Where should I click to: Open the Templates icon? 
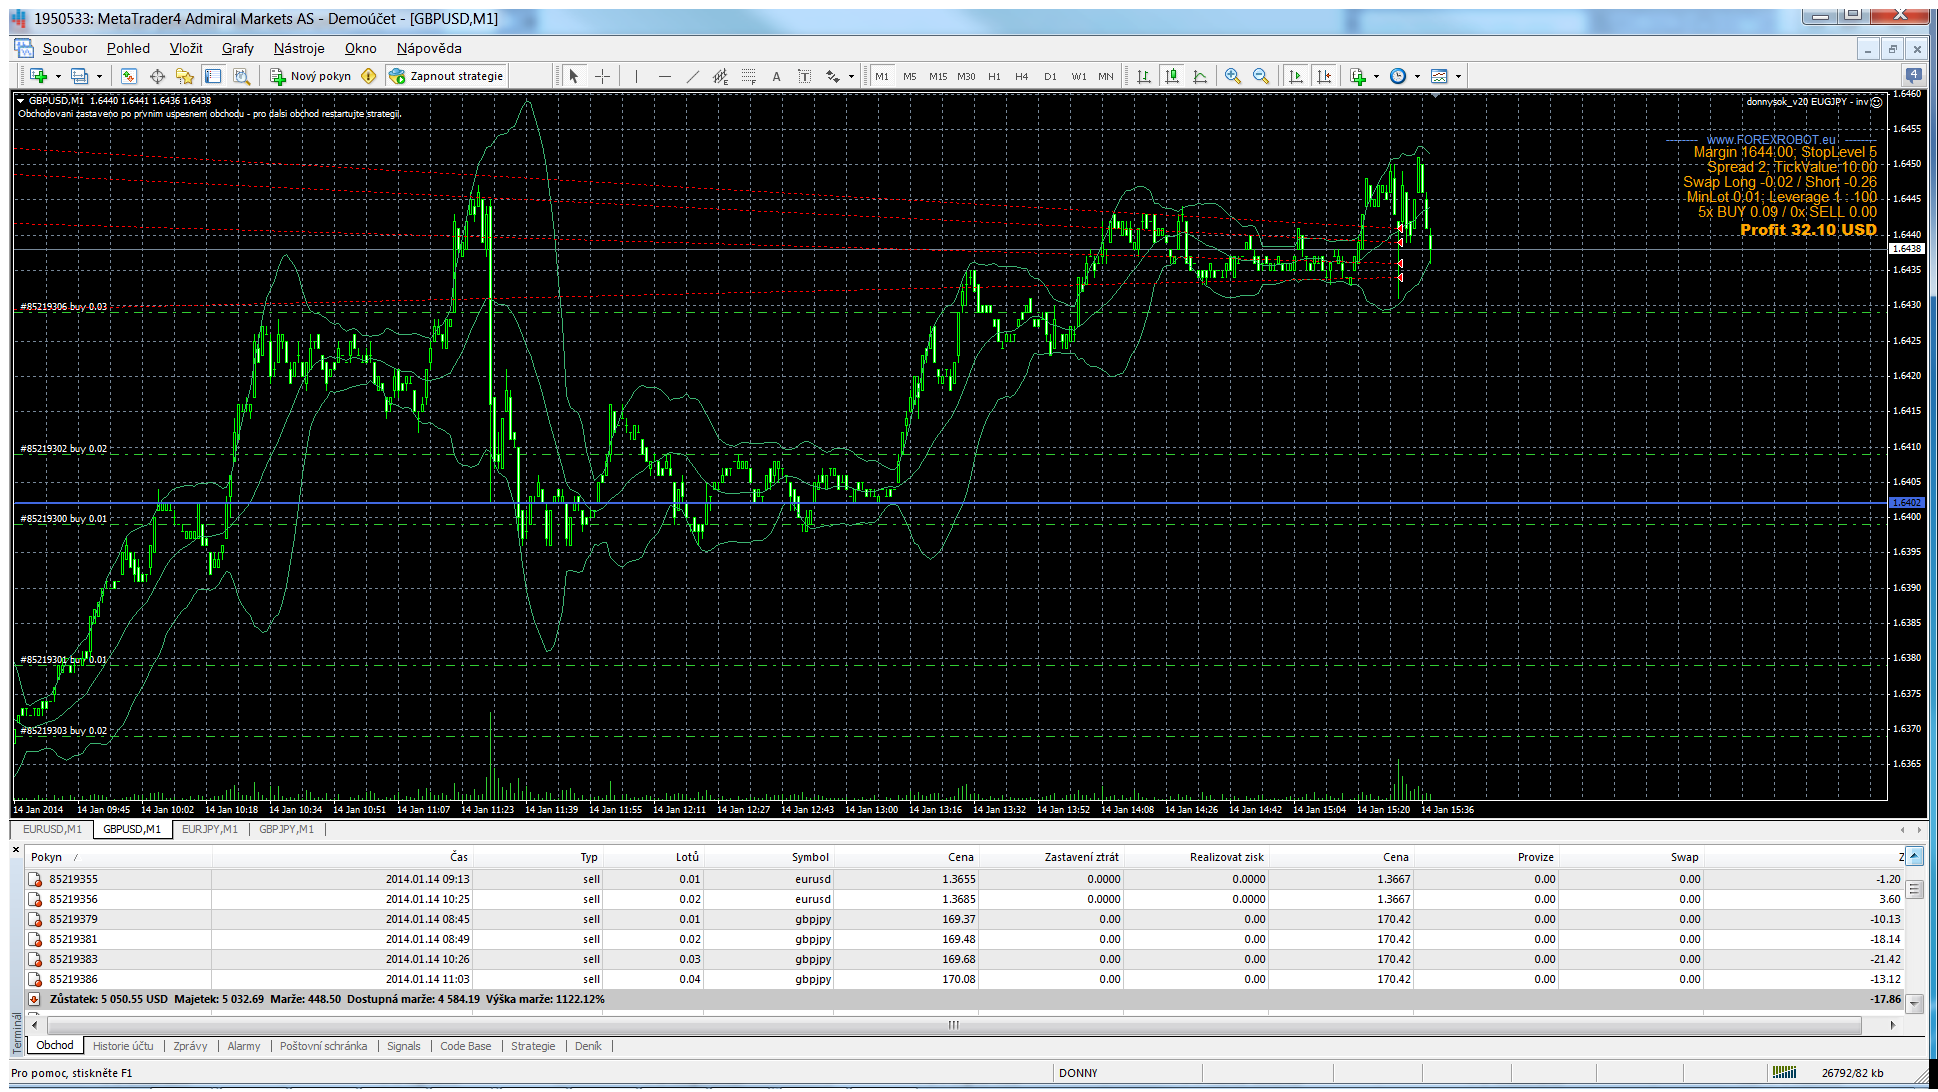1439,76
